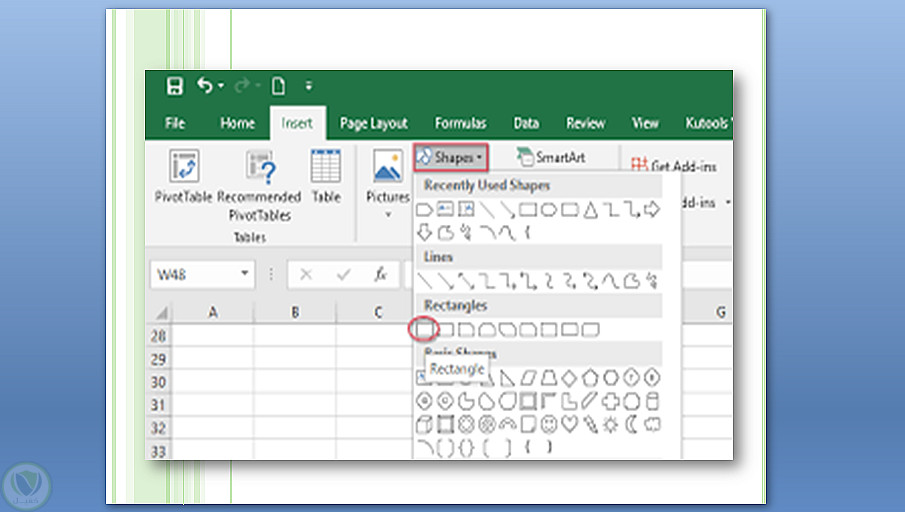This screenshot has height=512, width=905.
Task: Click the SmartArt button
Action: tap(551, 157)
